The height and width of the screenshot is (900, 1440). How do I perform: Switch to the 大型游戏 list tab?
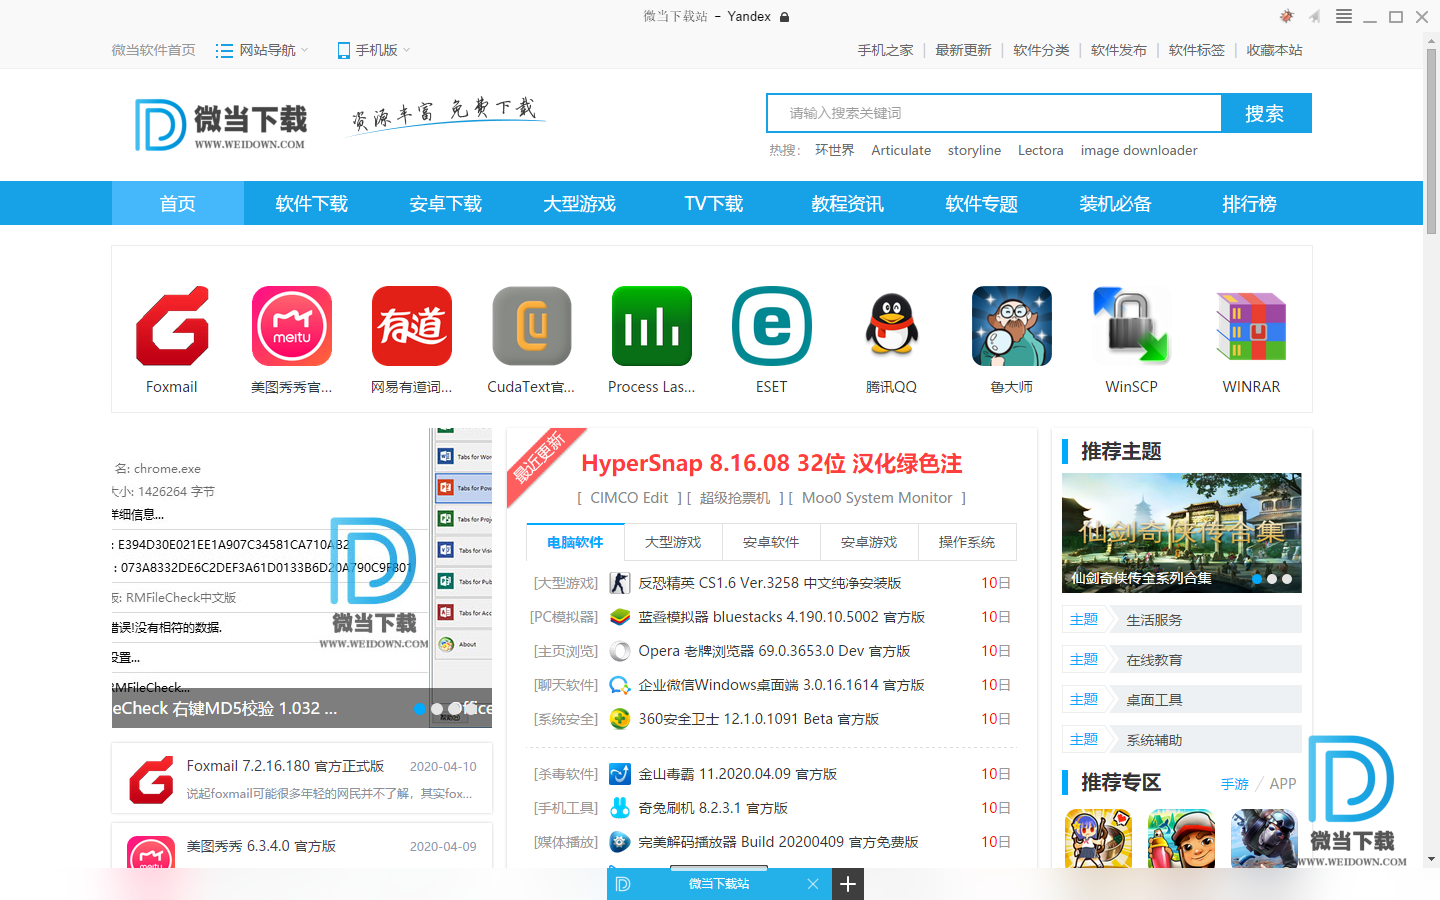[673, 542]
